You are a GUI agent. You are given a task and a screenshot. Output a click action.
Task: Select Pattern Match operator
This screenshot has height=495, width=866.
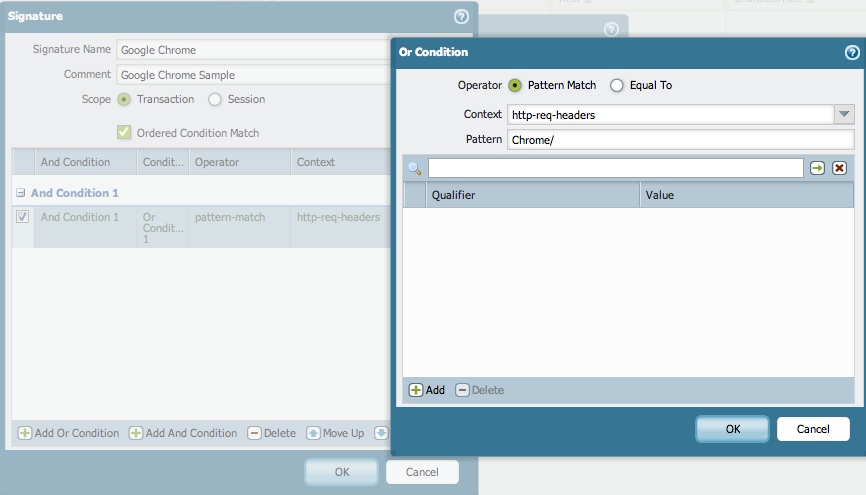click(x=515, y=85)
